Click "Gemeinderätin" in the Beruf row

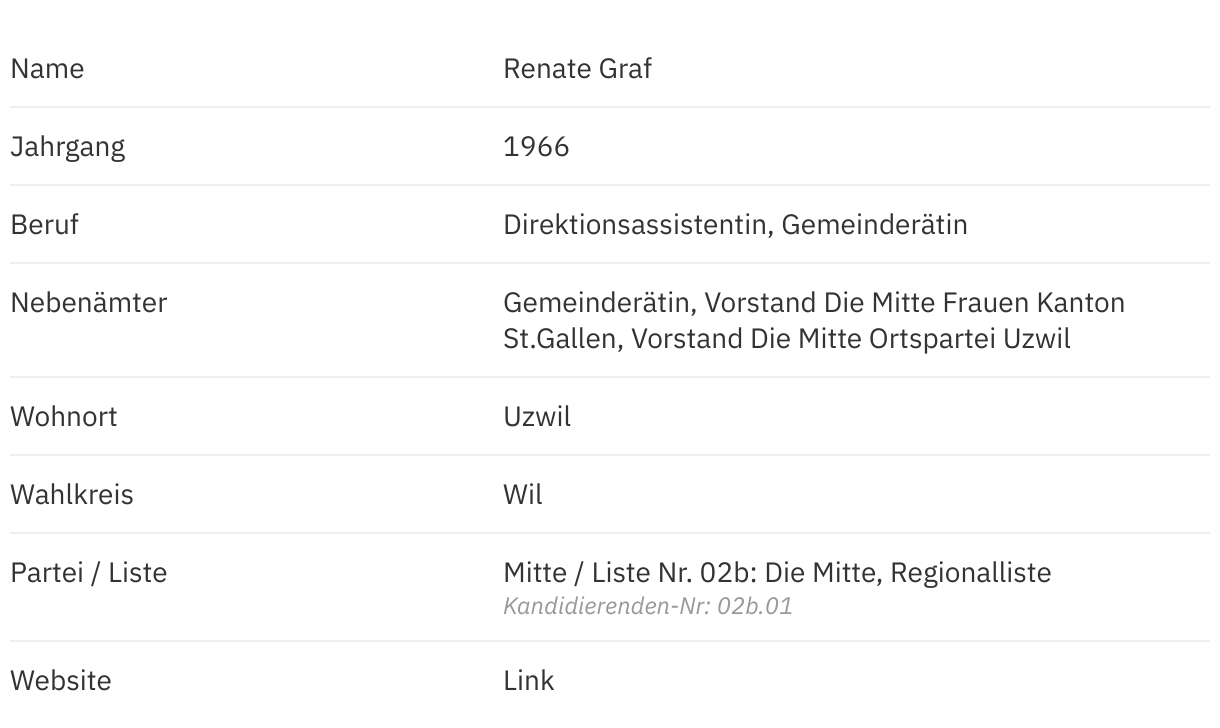874,225
